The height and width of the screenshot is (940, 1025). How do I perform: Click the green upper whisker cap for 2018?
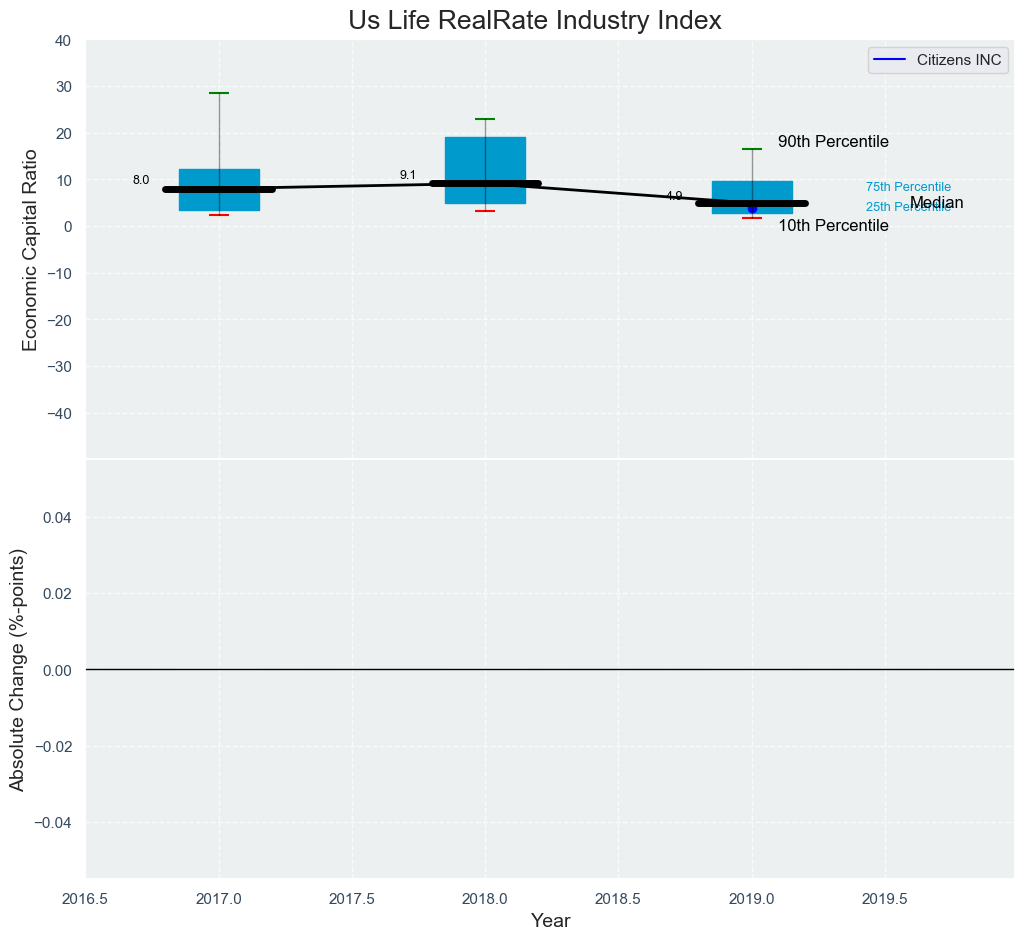(485, 119)
